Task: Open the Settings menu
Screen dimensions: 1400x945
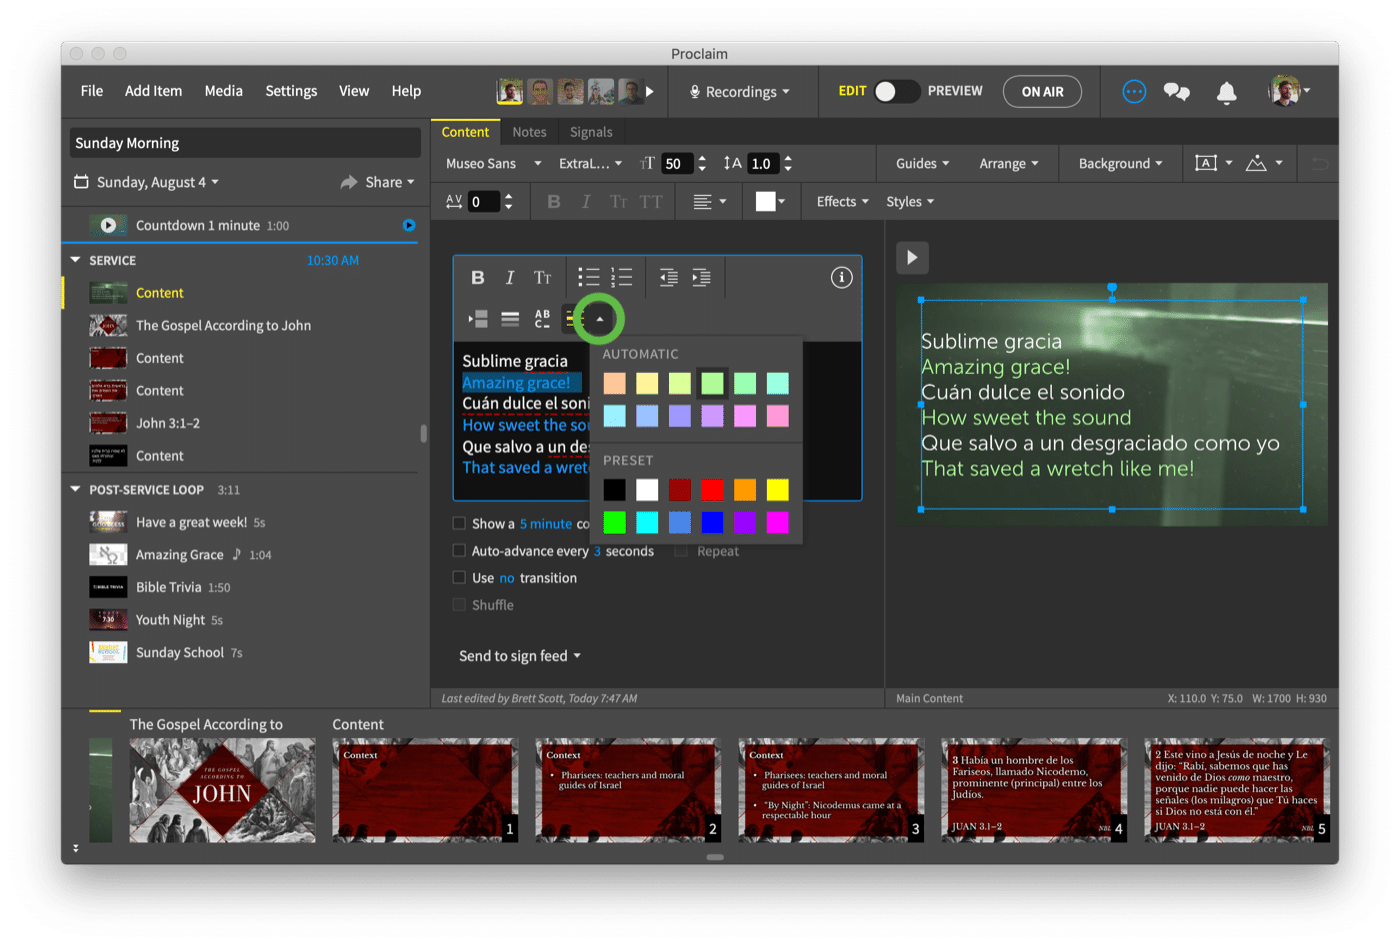Action: point(291,90)
